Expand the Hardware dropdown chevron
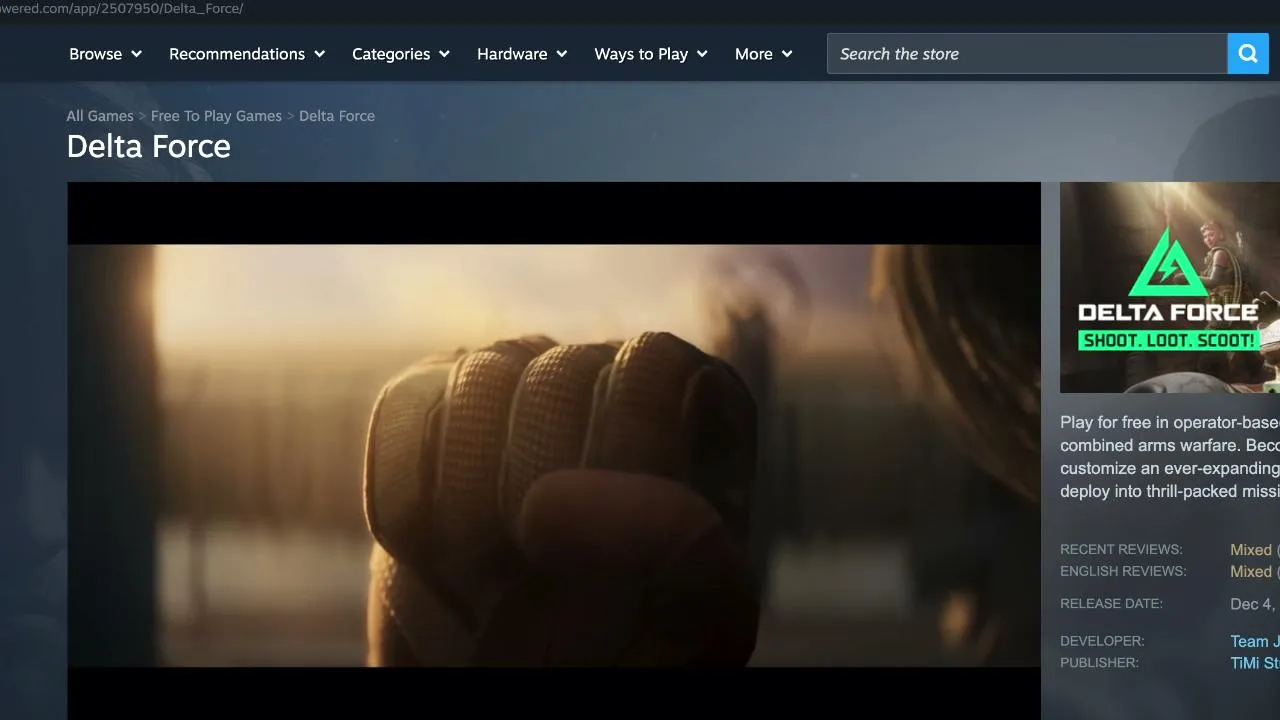Screen dimensions: 1280x720 tap(562, 54)
